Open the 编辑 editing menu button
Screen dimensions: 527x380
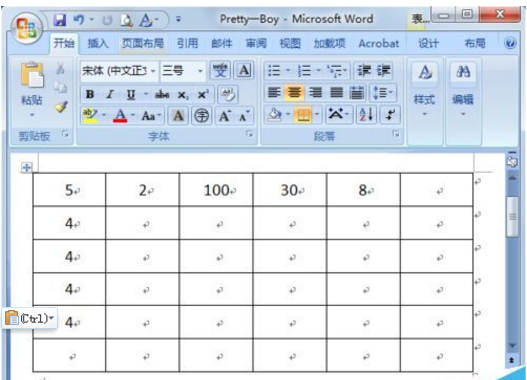point(463,90)
